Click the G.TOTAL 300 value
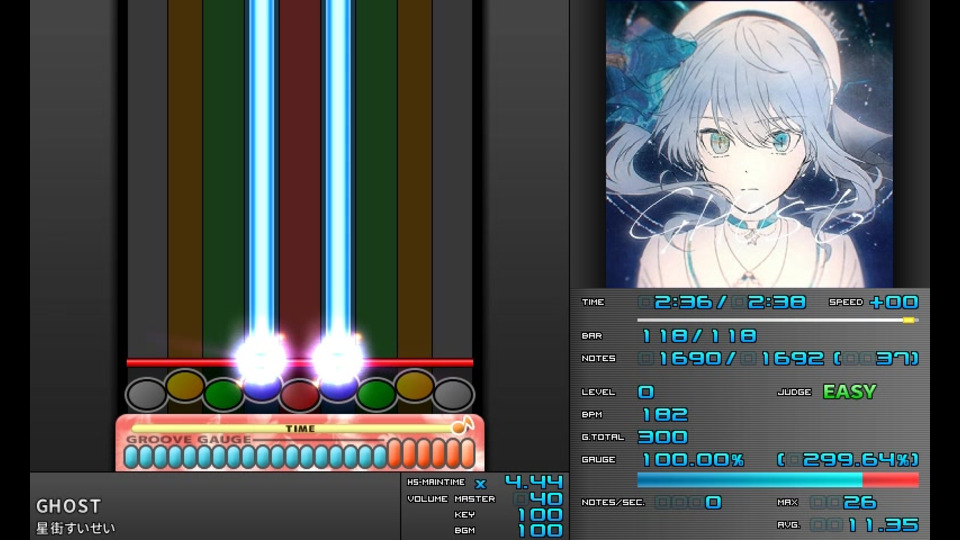Screen dimensions: 960x540 [663, 437]
